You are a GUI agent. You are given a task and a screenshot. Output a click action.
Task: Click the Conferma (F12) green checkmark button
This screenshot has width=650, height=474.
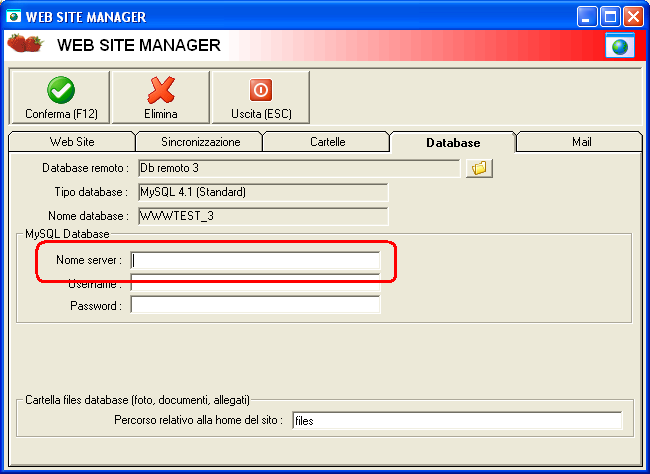[x=61, y=97]
